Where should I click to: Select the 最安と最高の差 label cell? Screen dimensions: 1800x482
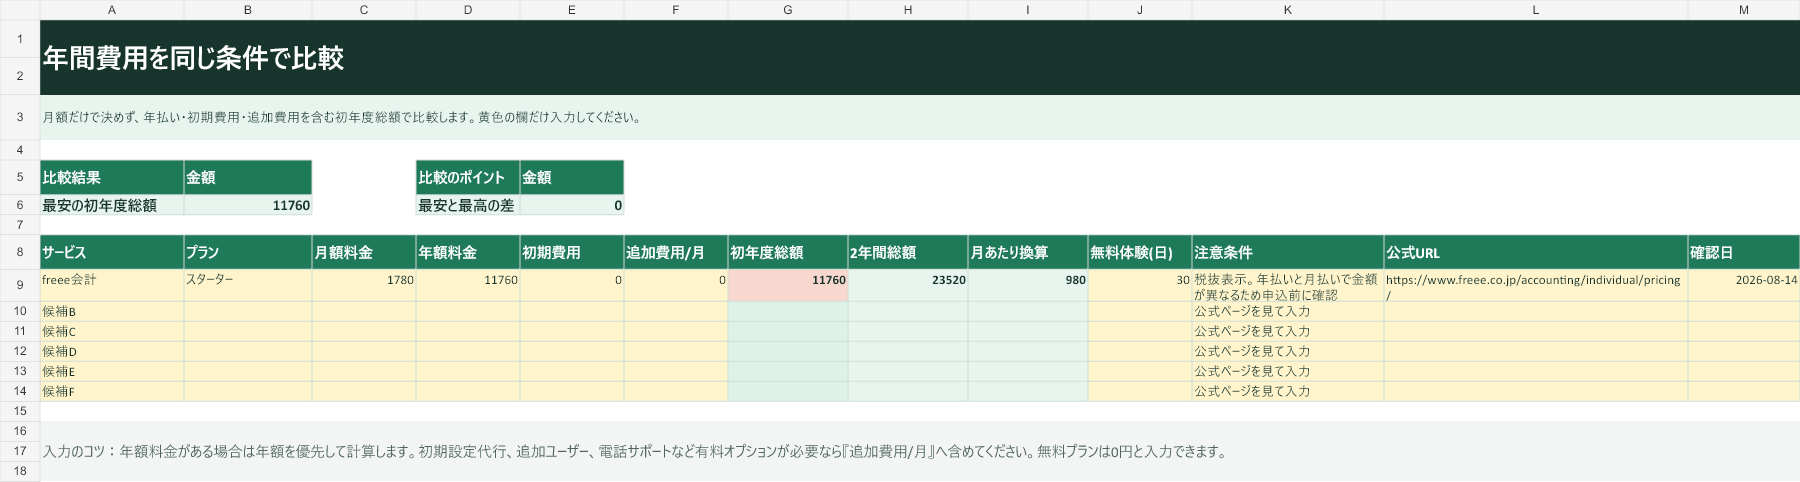pos(468,205)
